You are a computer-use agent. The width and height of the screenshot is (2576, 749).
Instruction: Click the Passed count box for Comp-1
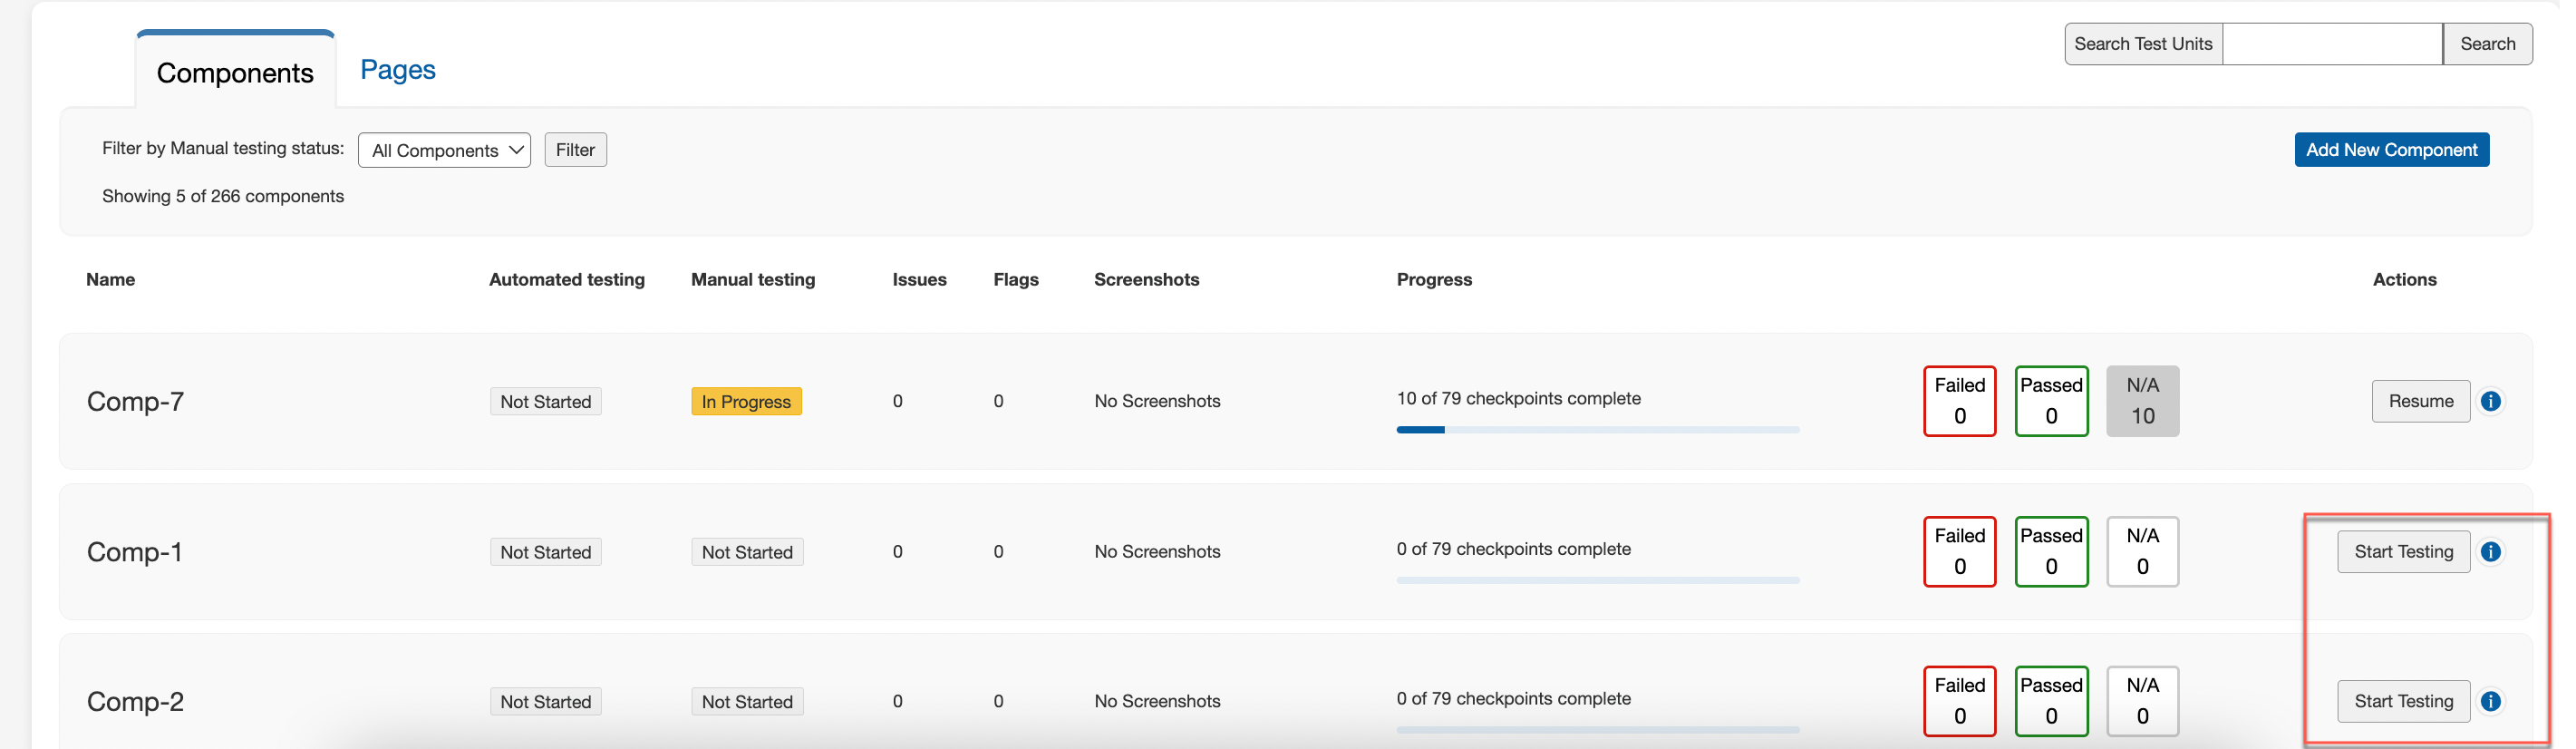(2051, 552)
